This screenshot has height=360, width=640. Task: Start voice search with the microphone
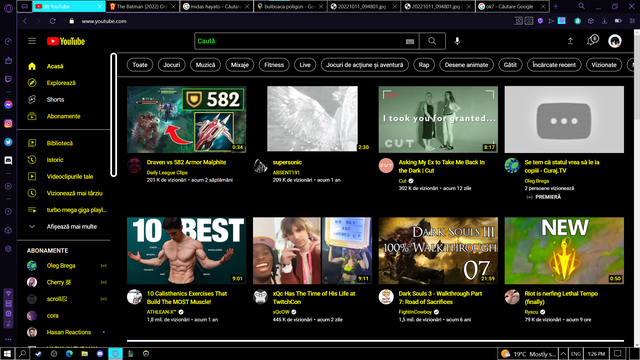(x=457, y=41)
